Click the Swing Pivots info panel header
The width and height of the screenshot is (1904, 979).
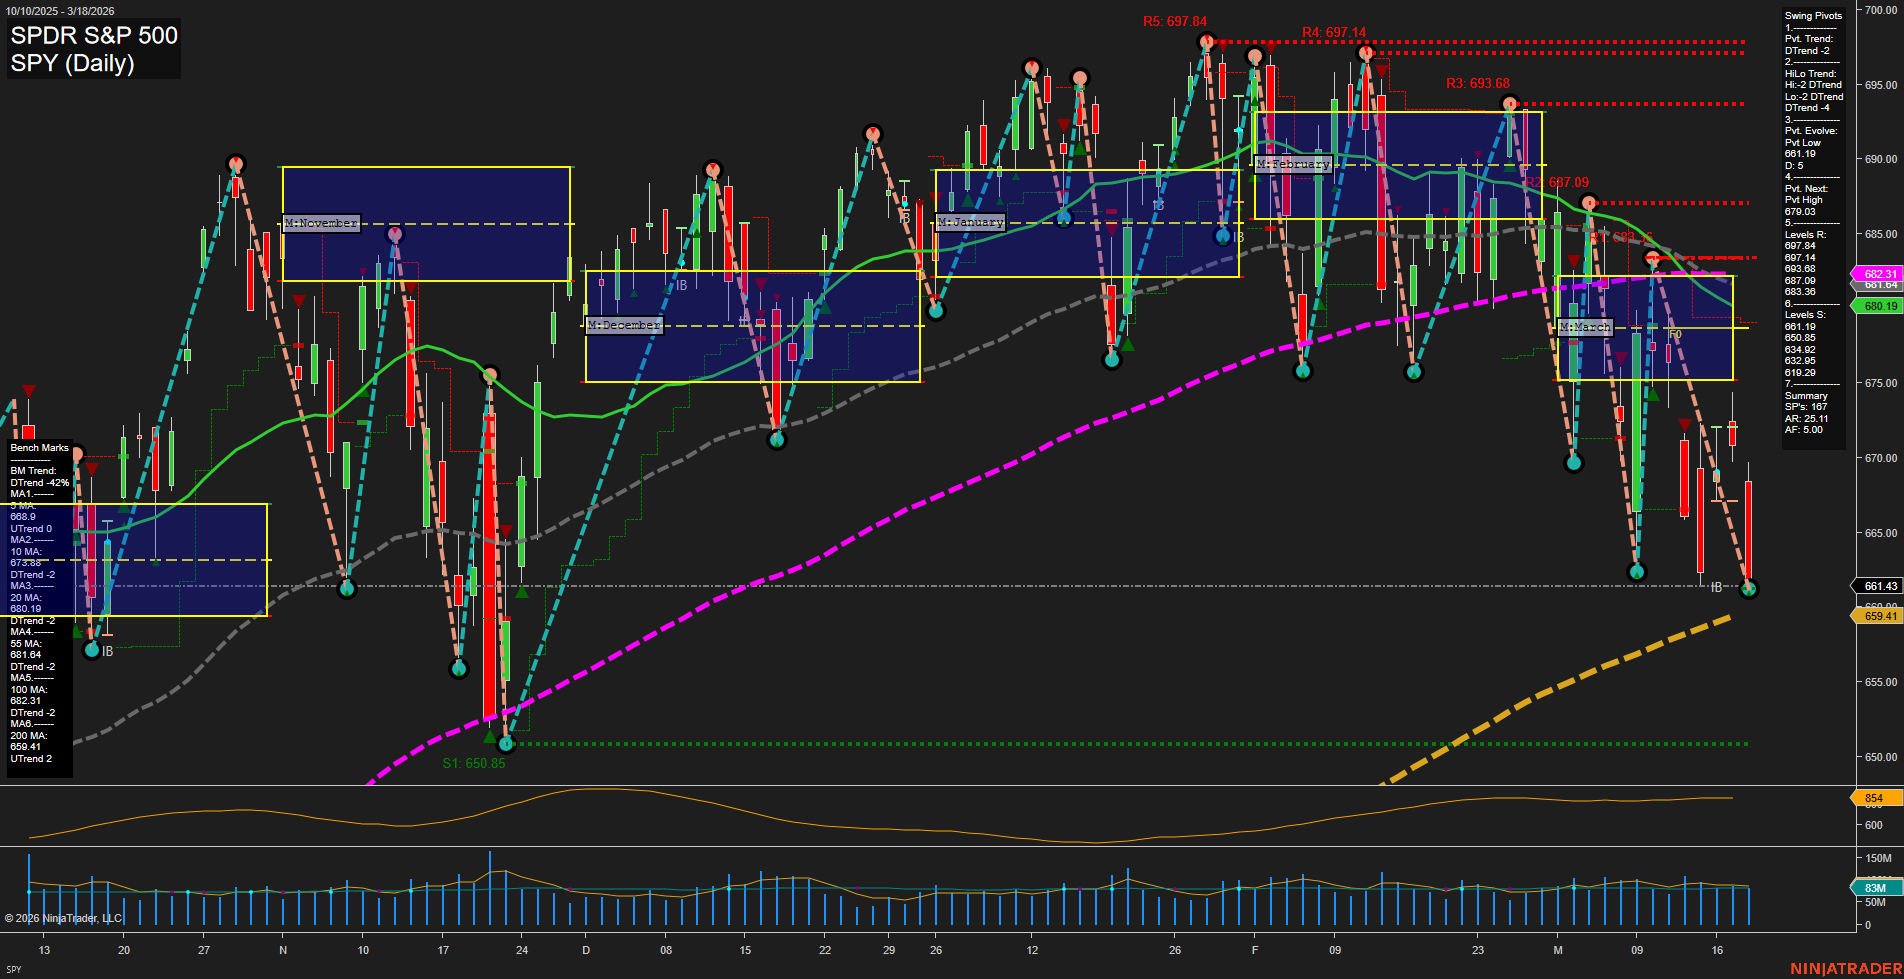(1813, 16)
